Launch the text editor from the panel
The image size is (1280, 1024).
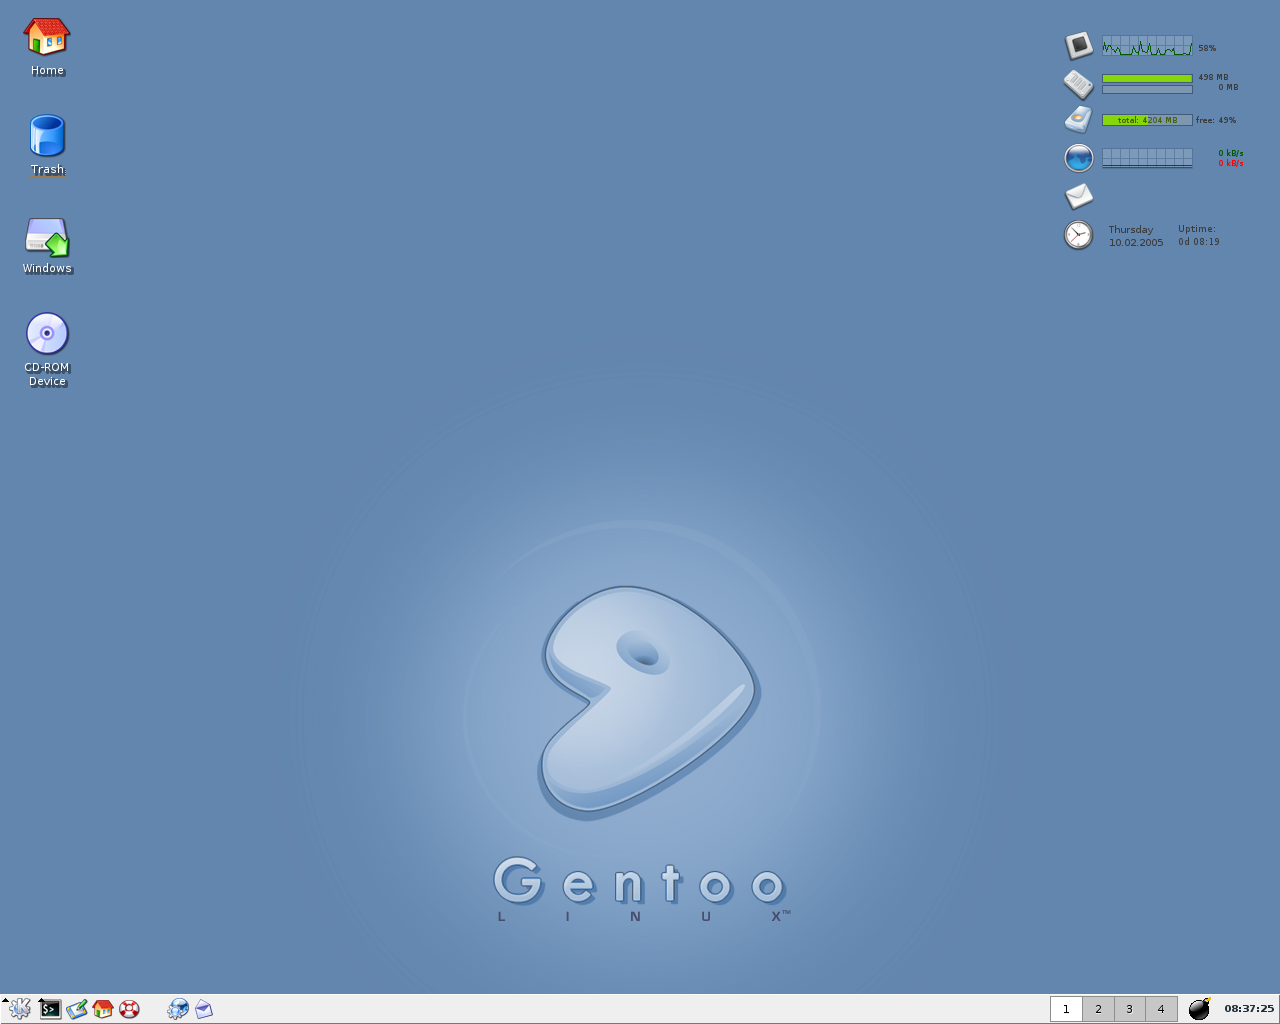tap(77, 1009)
